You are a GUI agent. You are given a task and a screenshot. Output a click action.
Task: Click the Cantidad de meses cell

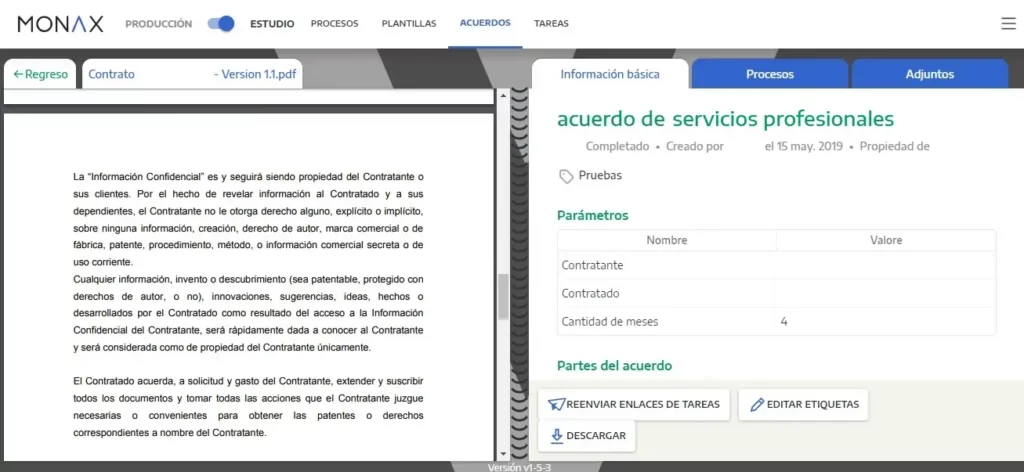click(x=667, y=321)
